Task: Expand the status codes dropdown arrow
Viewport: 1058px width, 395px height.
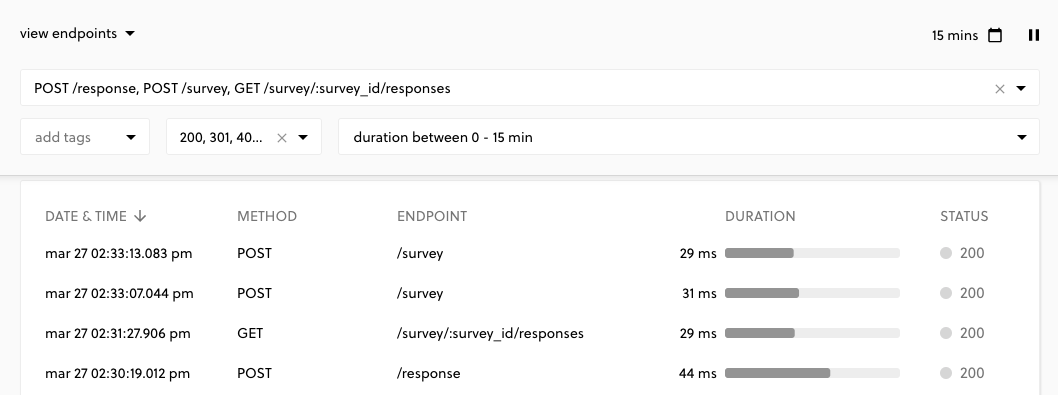Action: tap(303, 138)
